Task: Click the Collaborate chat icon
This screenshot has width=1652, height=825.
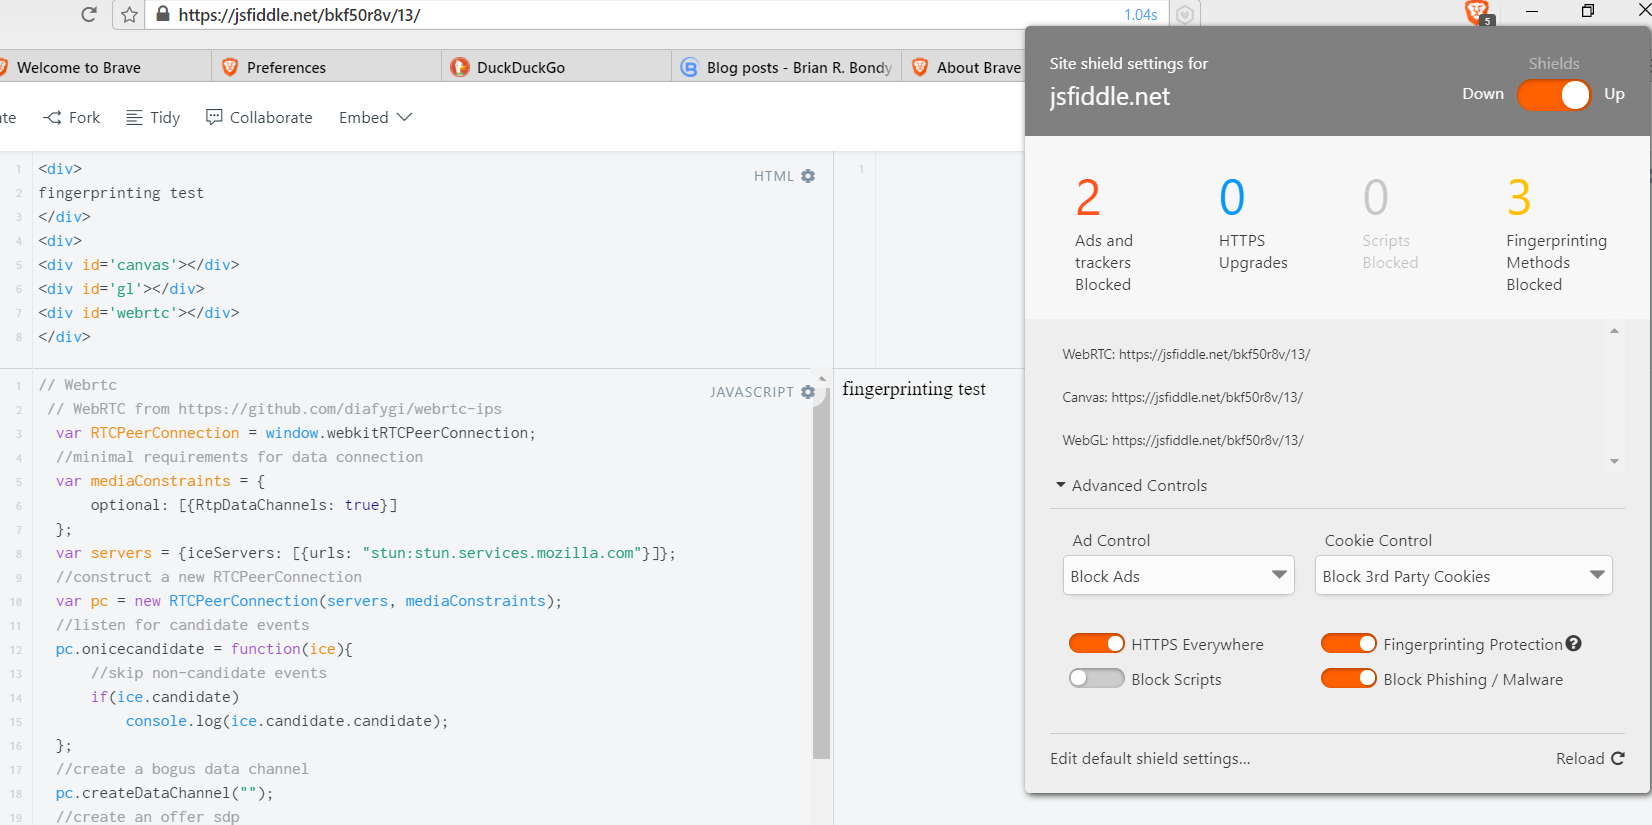Action: (x=214, y=117)
